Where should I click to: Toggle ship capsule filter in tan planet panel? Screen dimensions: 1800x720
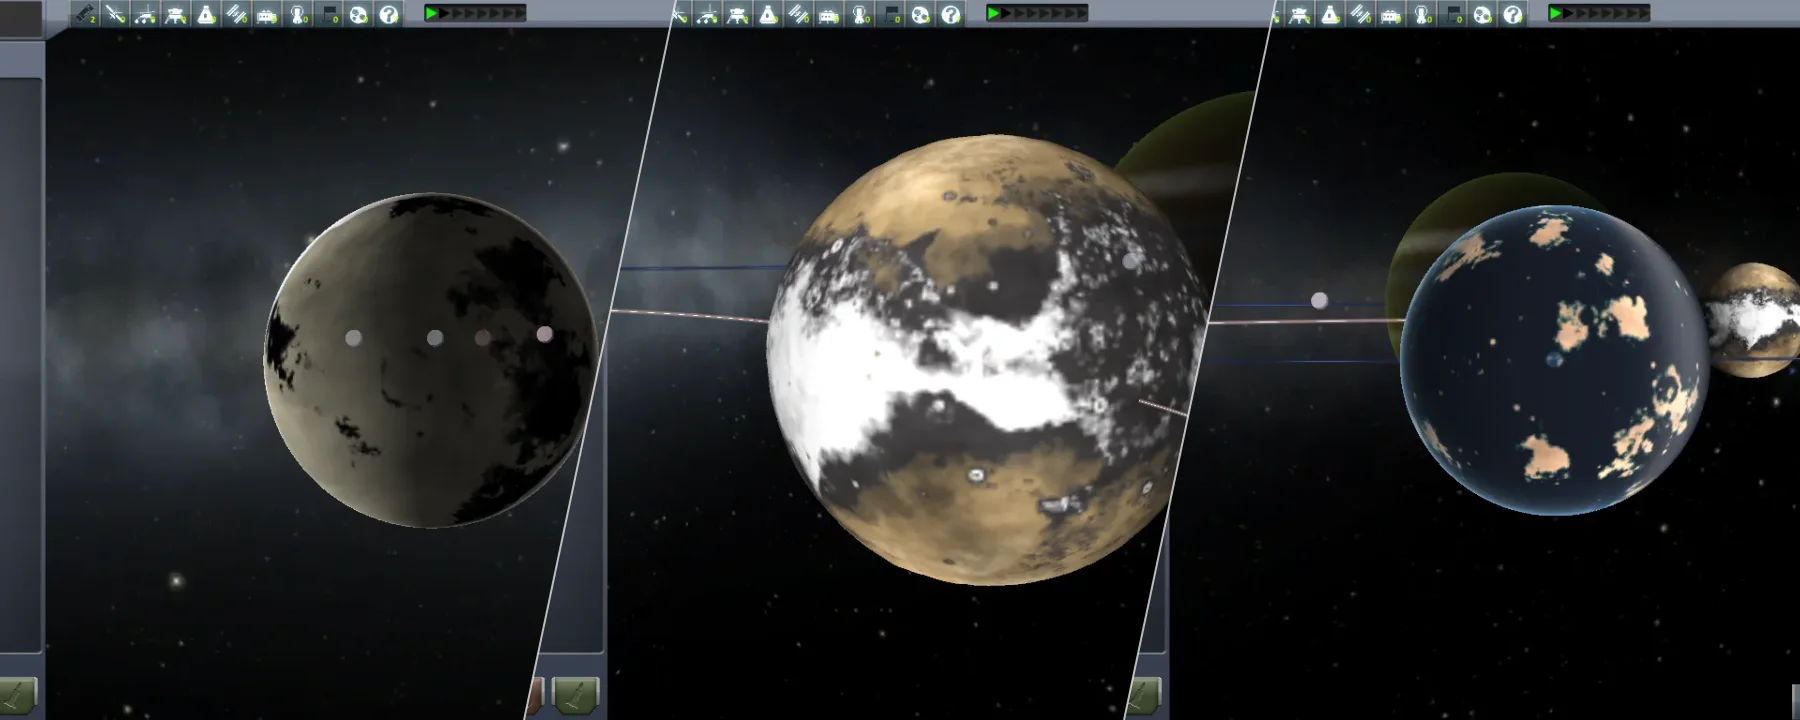tap(768, 14)
